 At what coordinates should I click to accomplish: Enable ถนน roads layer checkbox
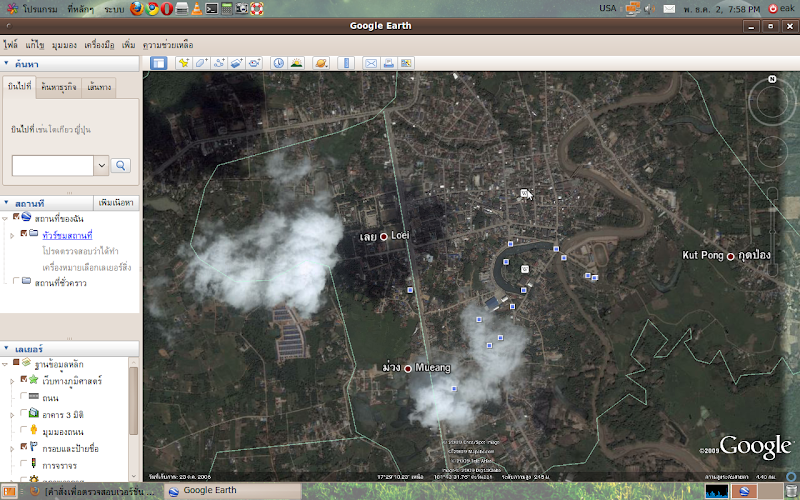[23, 396]
